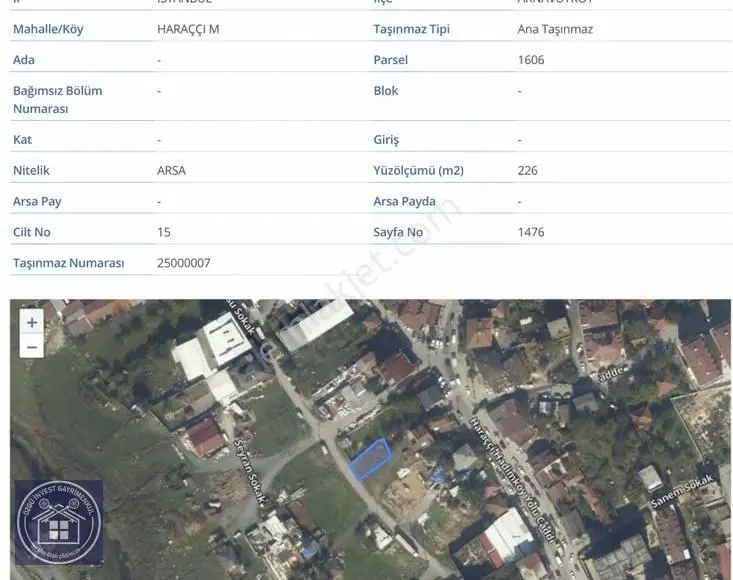
Task: Click the 'Nitelik' label
Action: [31, 171]
